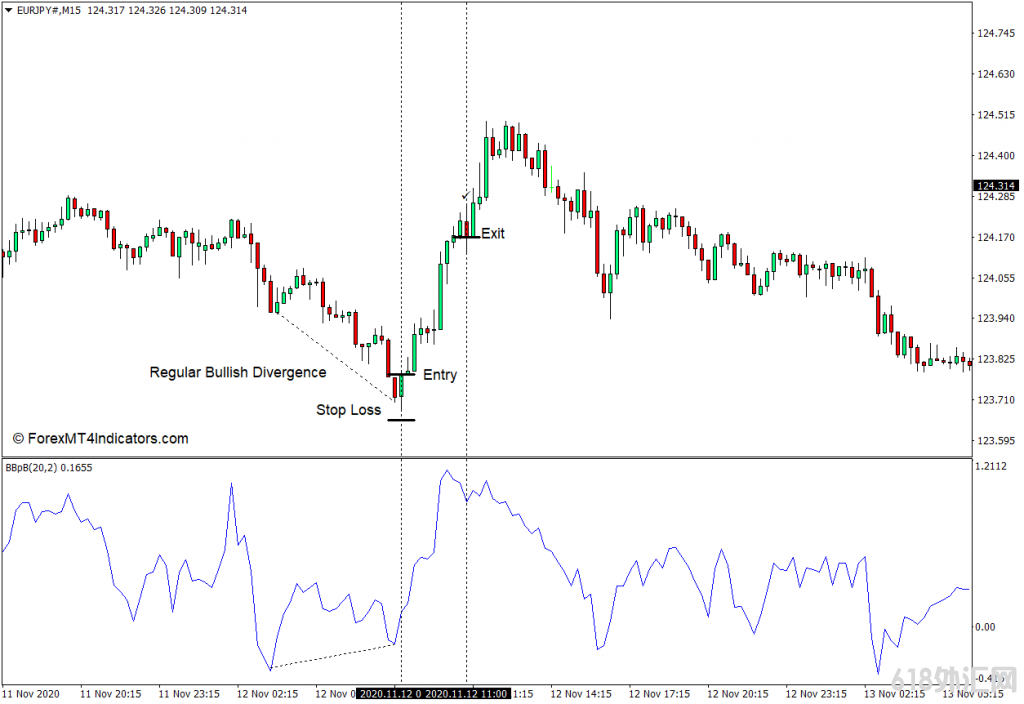1024x704 pixels.
Task: Select the dotted trendline in the BBpB indicator panel
Action: pos(330,656)
